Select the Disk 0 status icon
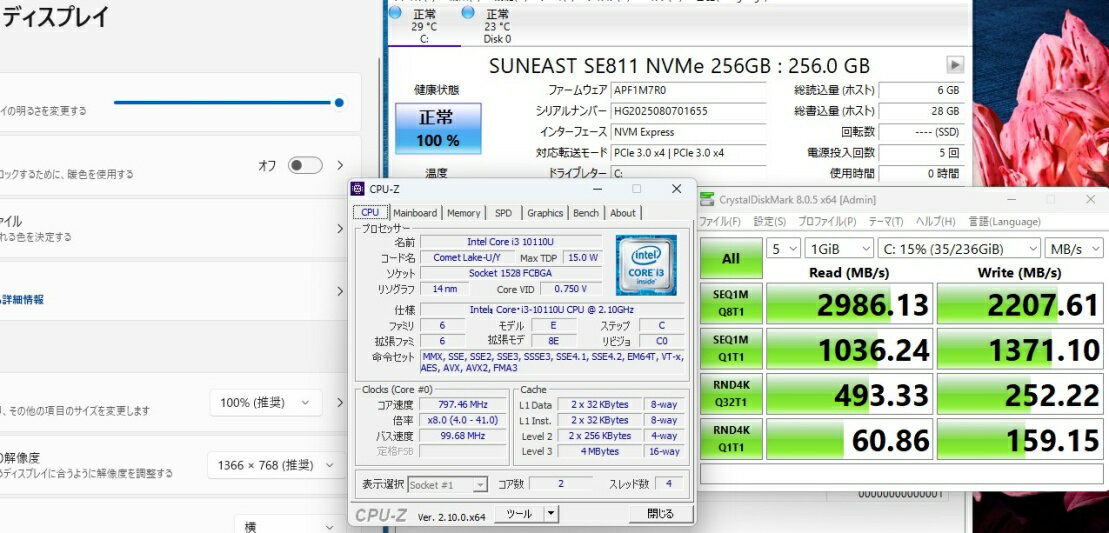 click(467, 14)
